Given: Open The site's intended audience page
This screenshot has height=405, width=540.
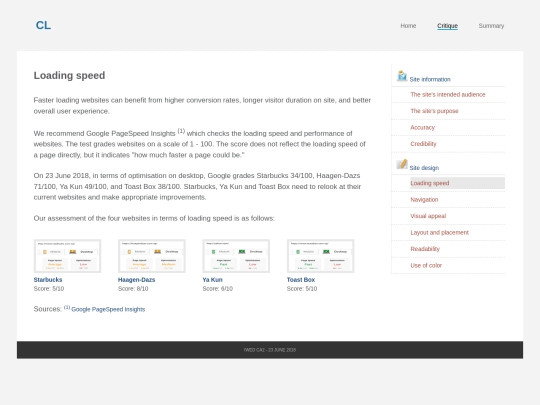Looking at the screenshot, I should point(448,94).
